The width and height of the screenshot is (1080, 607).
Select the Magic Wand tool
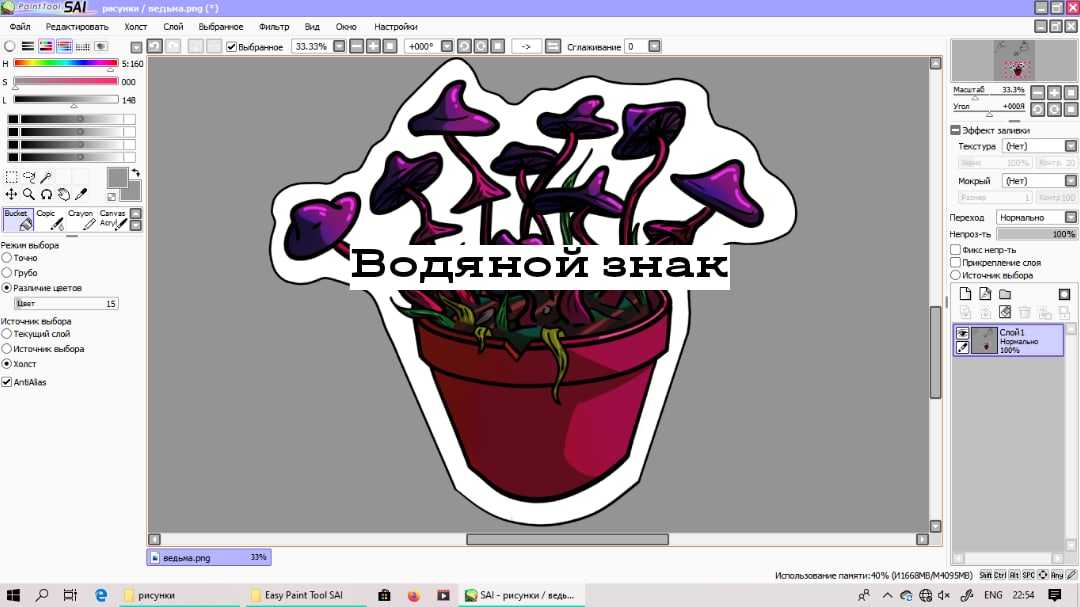46,178
